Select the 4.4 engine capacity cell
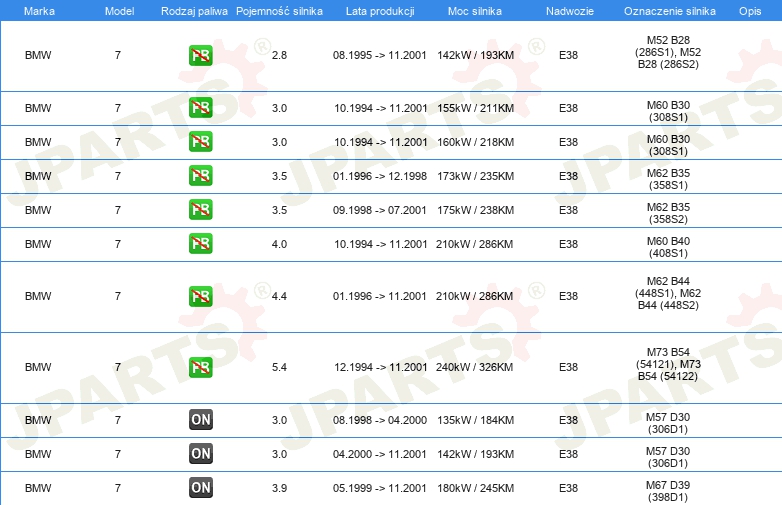Viewport: 782px width, 505px height. pos(279,296)
